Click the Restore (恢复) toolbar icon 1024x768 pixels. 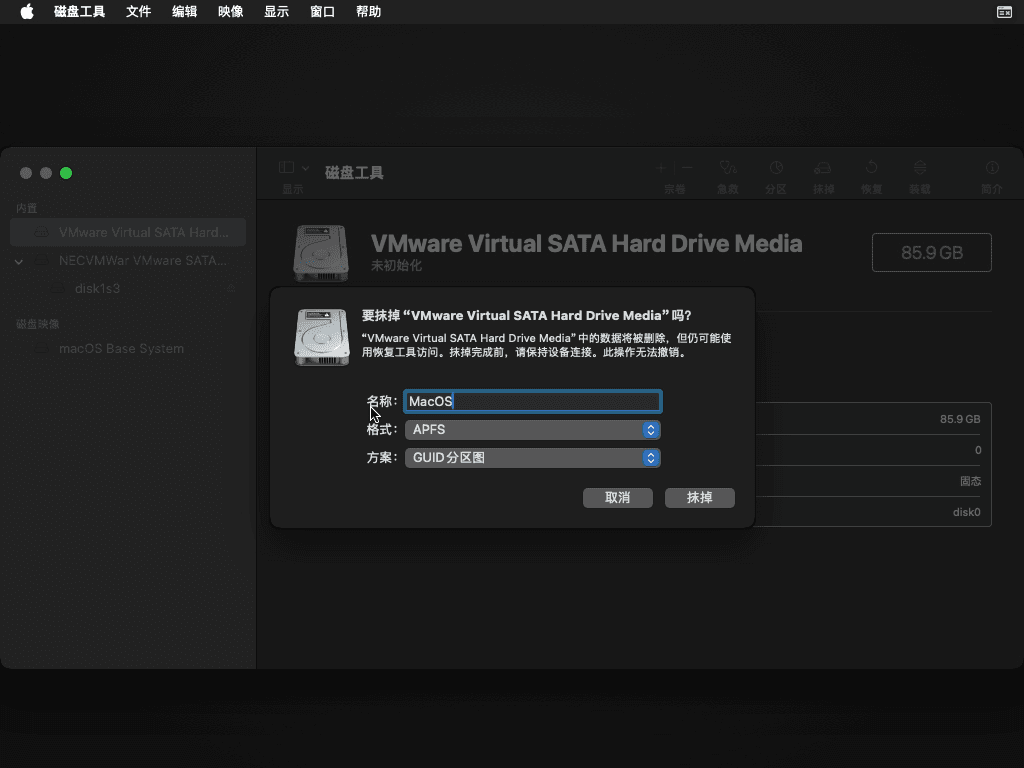coord(872,169)
